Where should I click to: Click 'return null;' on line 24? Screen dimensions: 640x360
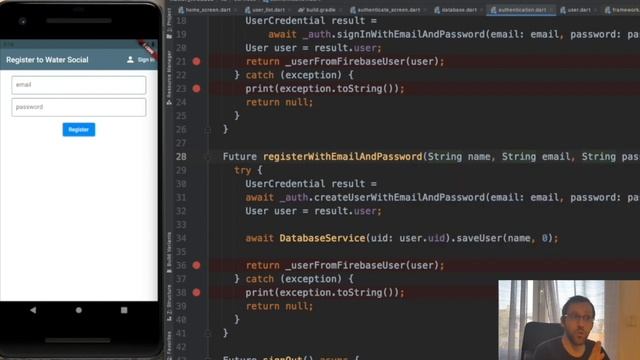coord(279,102)
